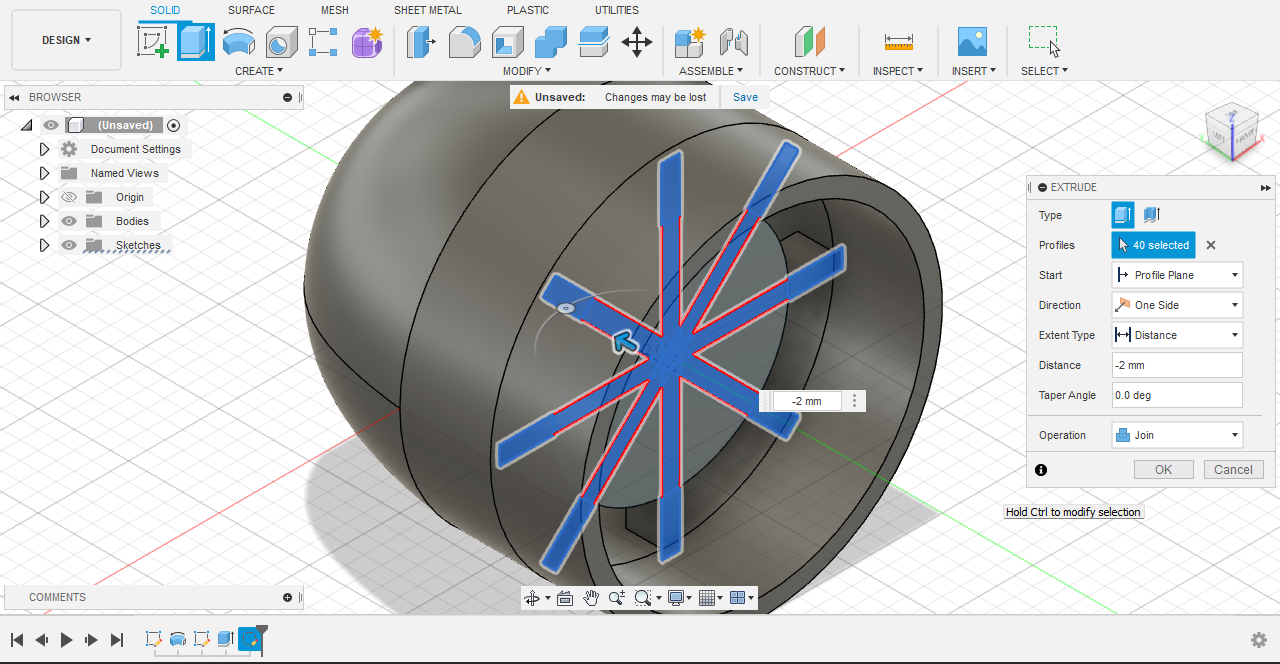Screen dimensions: 1280x664
Task: Click the Extrude info icon
Action: tap(1041, 470)
